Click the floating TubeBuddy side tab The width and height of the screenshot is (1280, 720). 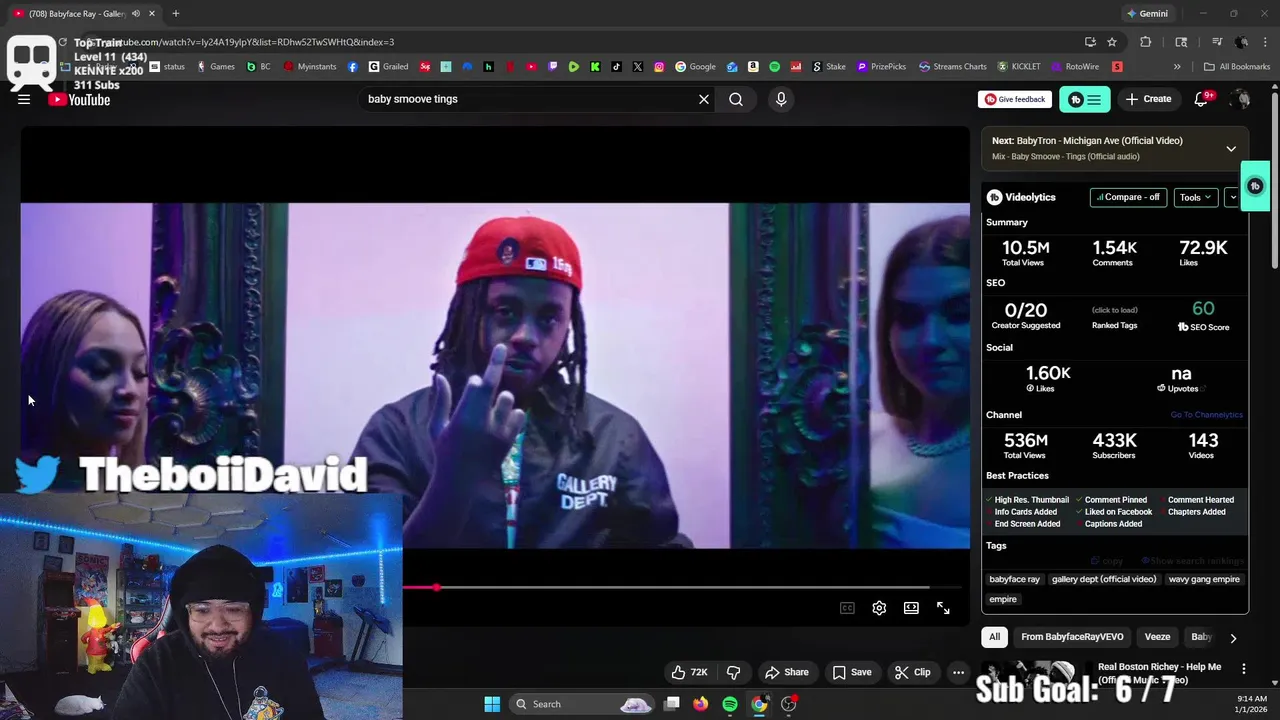[x=1256, y=186]
